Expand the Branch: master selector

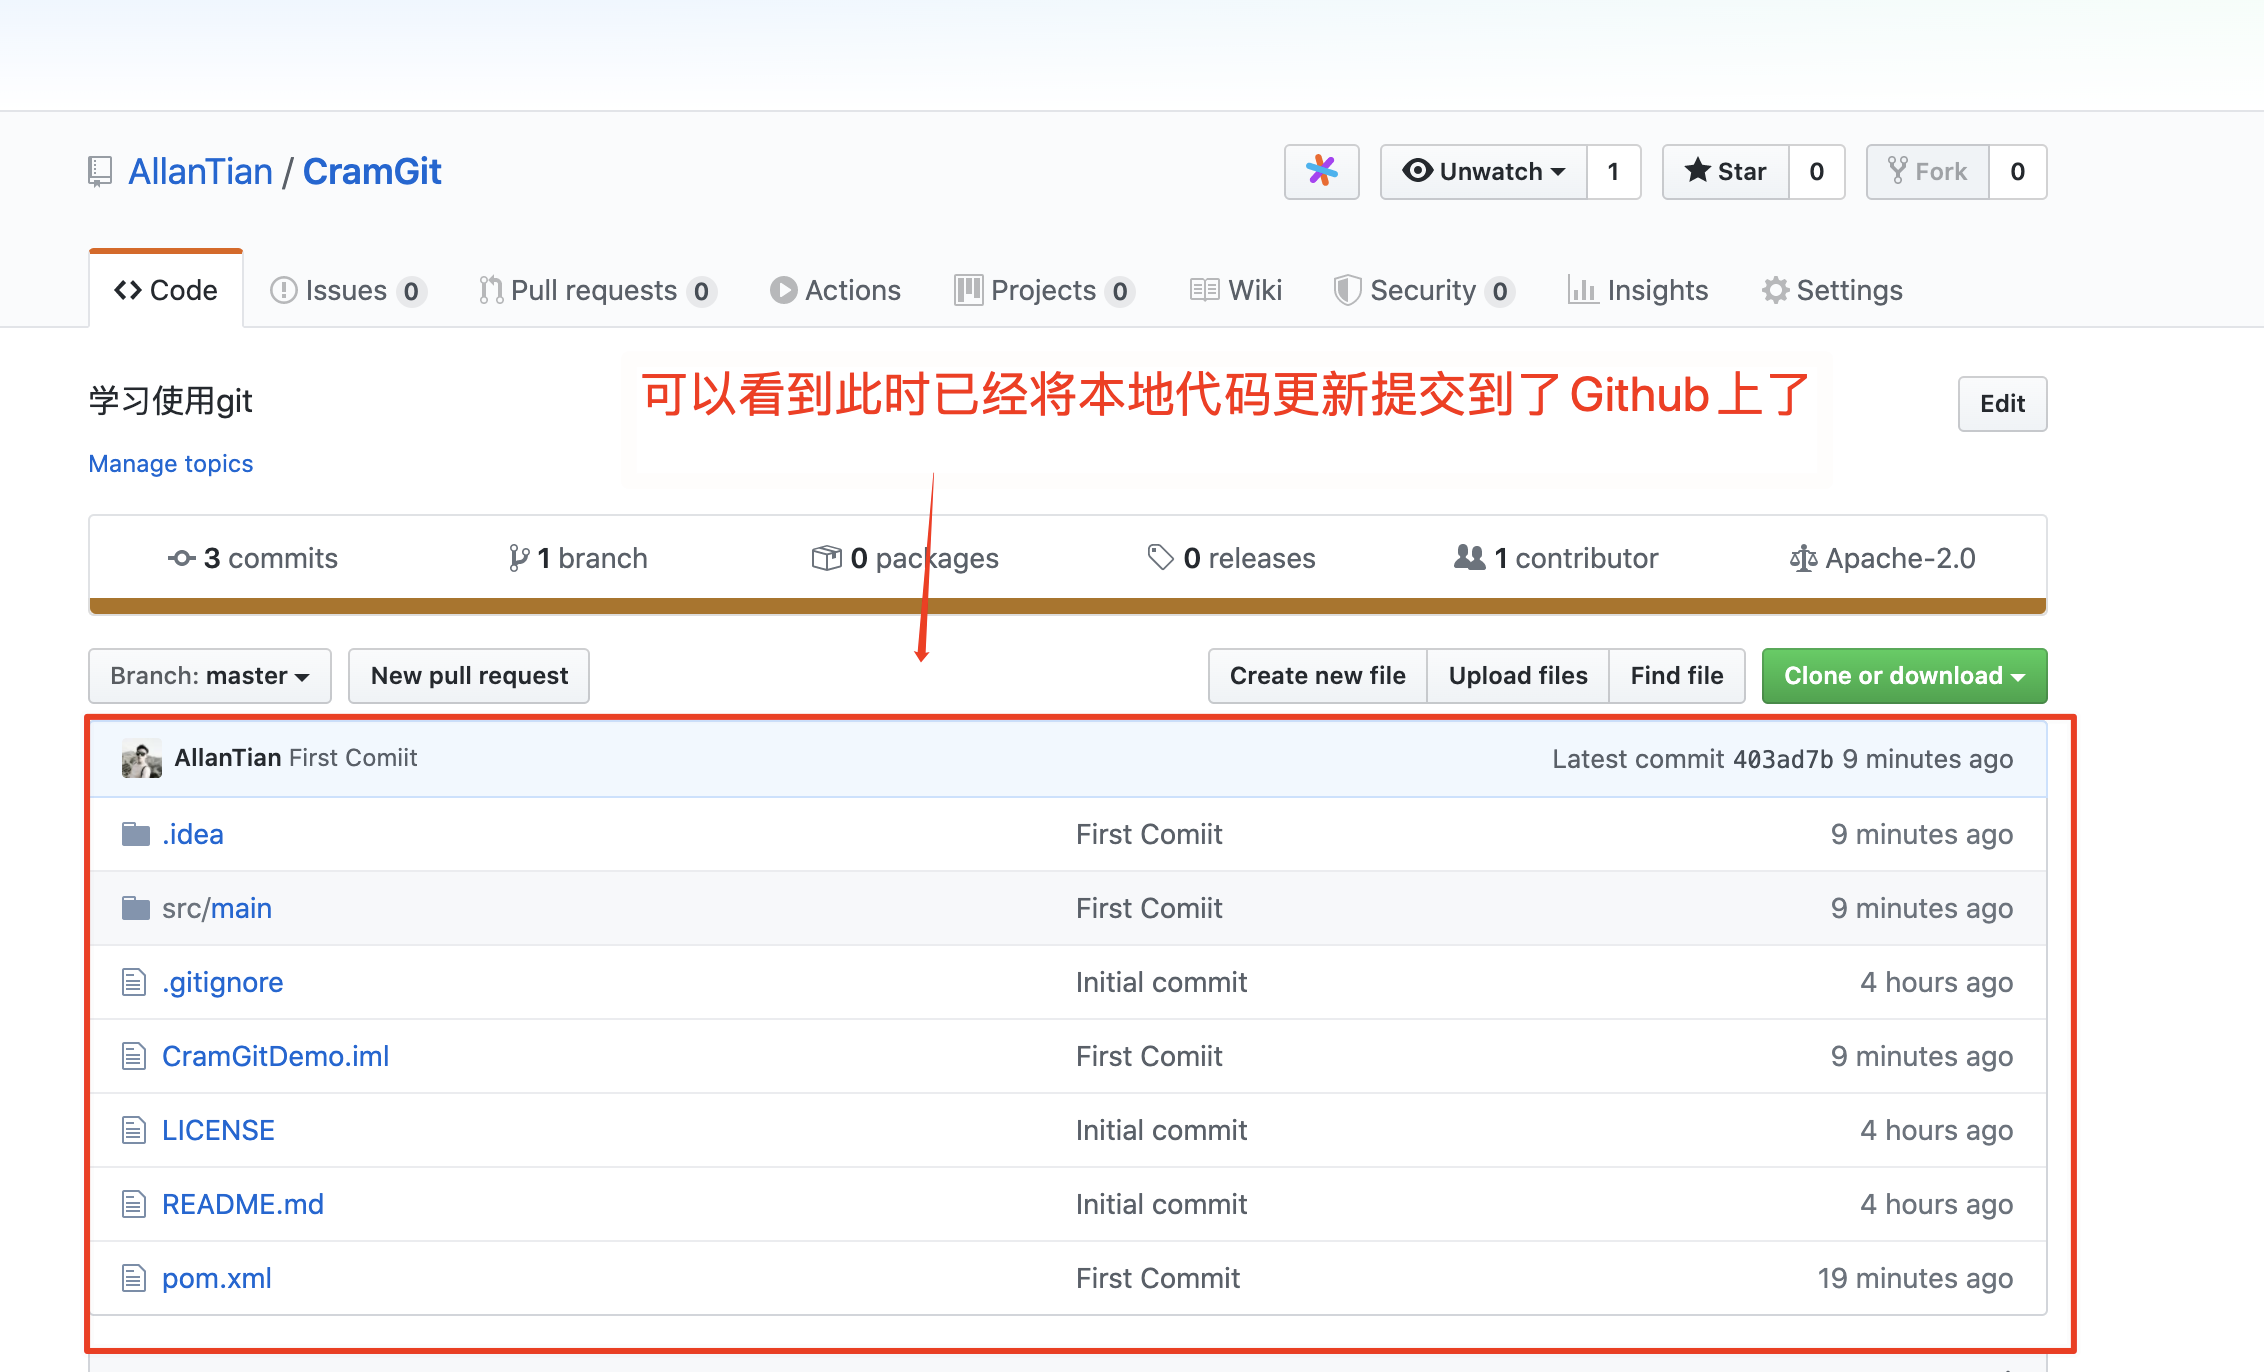click(x=210, y=676)
